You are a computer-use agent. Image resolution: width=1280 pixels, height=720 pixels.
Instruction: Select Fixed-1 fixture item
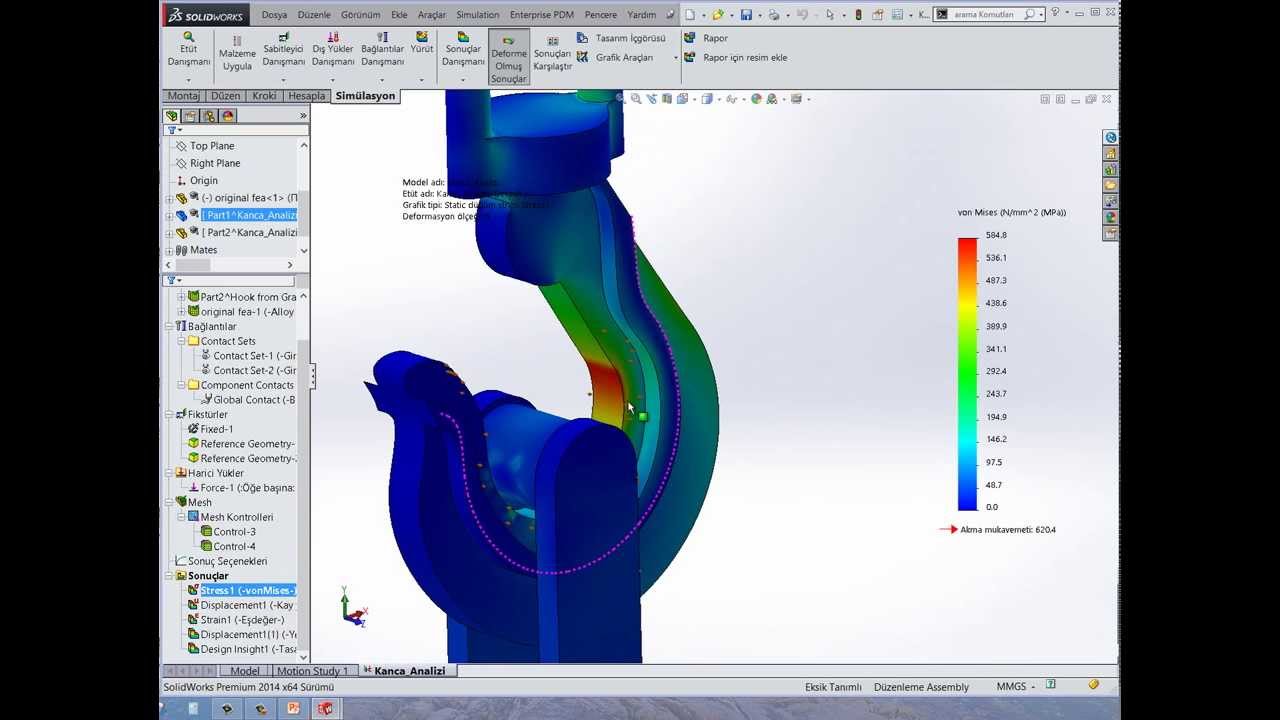pos(216,429)
